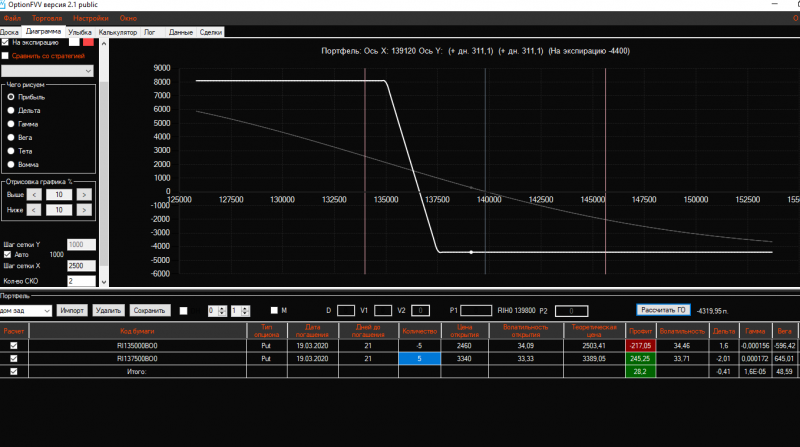Select the Вомма radio button
800x447 pixels.
[11, 164]
